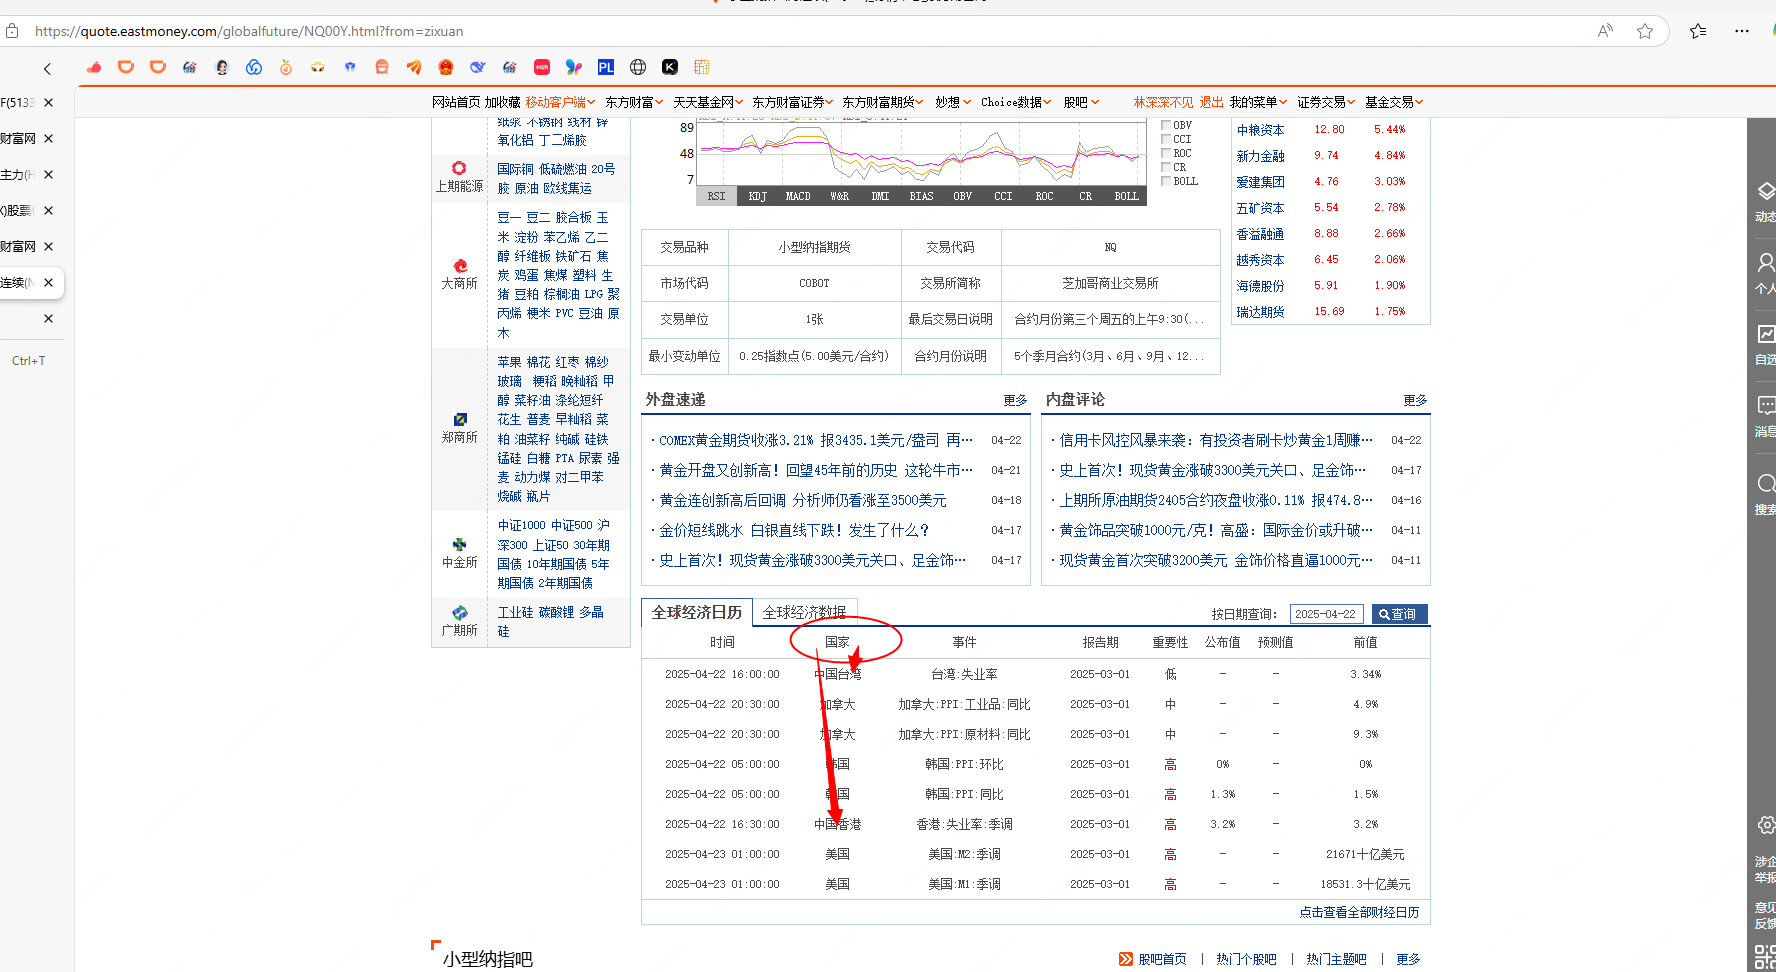Click the colorful butterfly bookmark icon
1776x972 pixels.
(x=574, y=67)
